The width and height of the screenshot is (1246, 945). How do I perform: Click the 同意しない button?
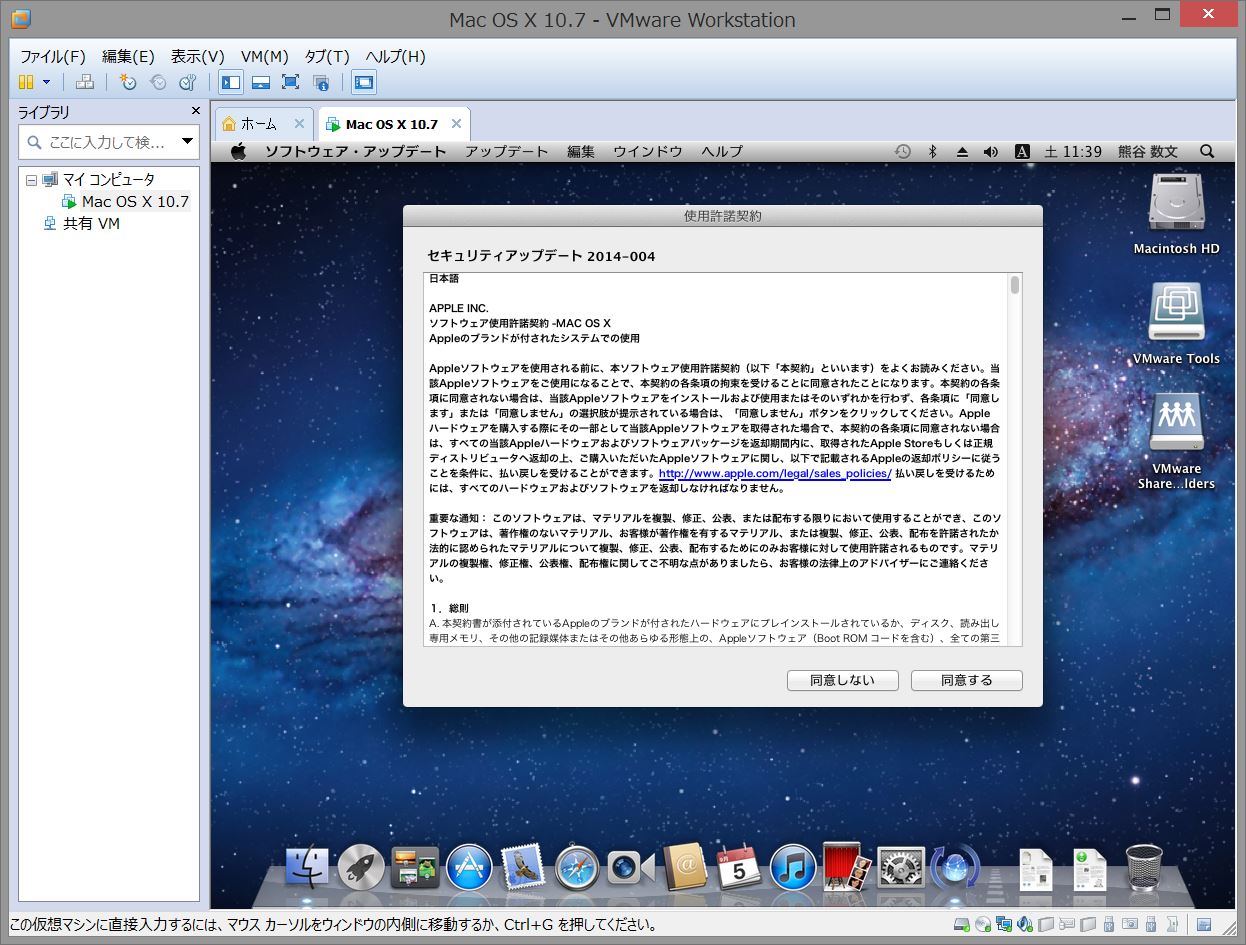coord(842,680)
